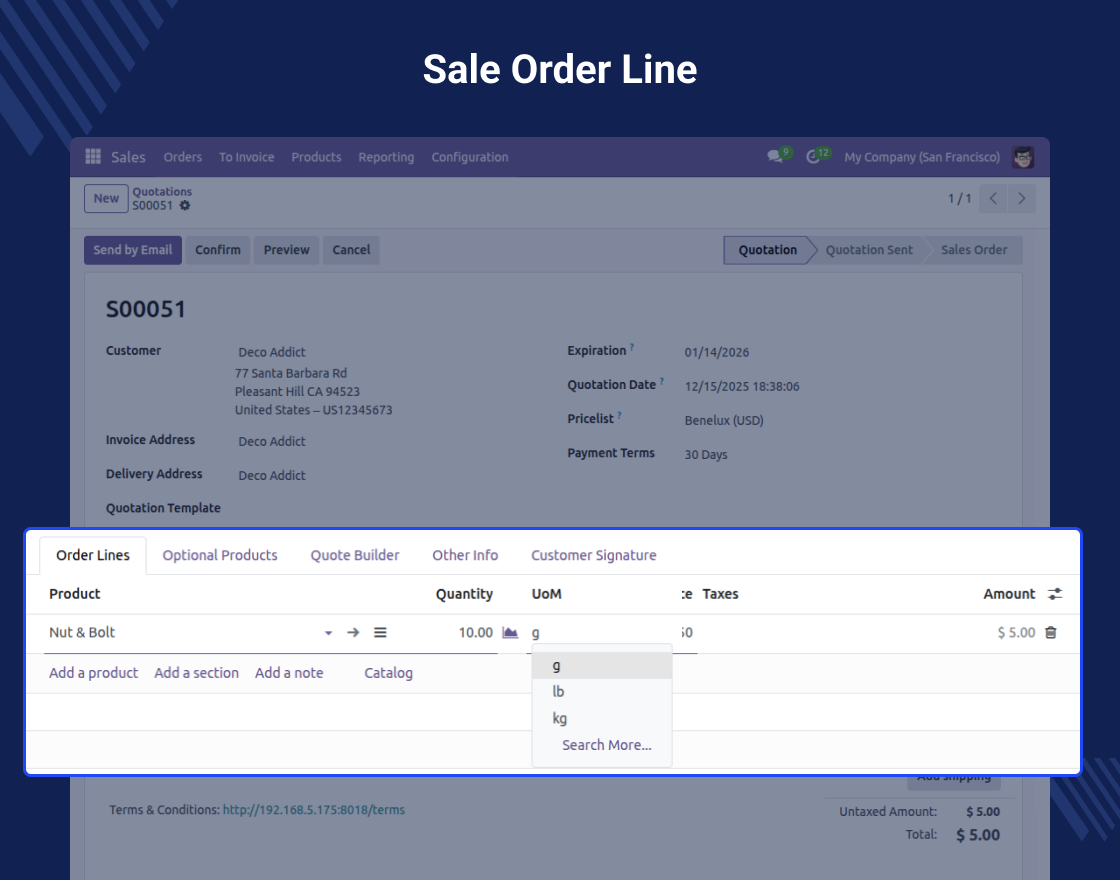Open the apps grid menu icon
The image size is (1120, 880).
point(93,156)
